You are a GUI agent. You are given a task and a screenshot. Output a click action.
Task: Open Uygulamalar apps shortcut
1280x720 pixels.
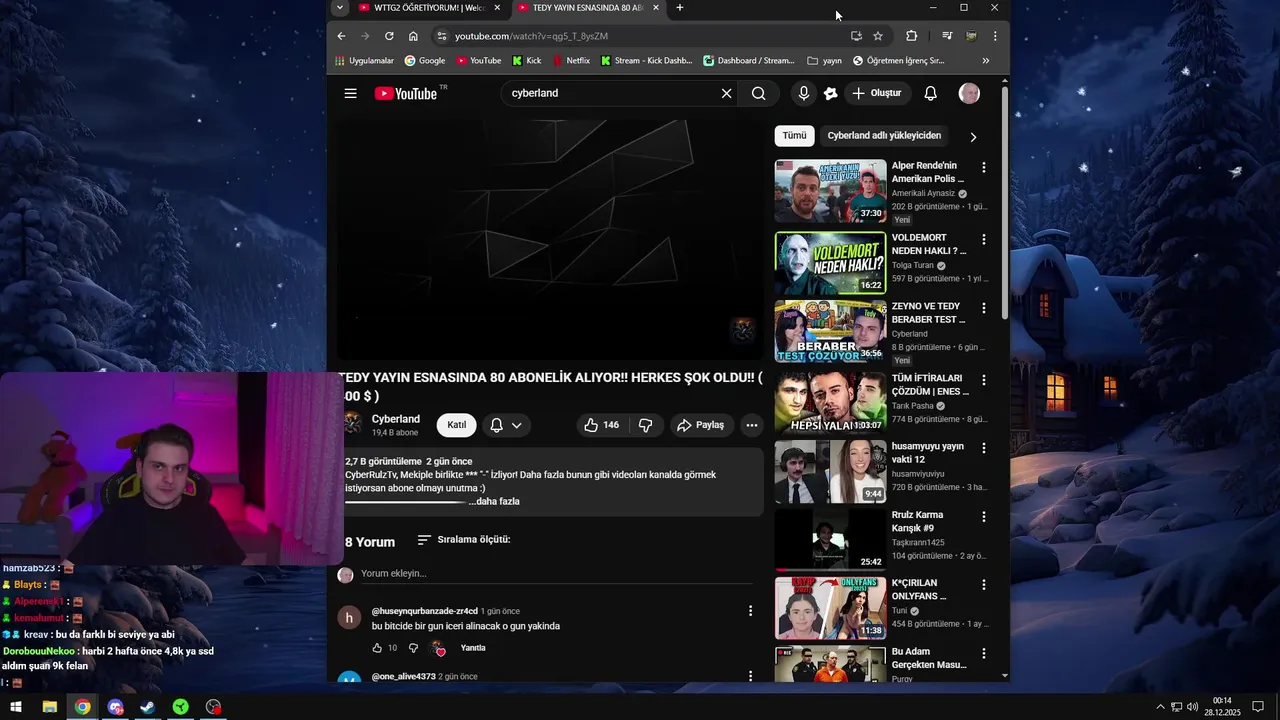363,61
